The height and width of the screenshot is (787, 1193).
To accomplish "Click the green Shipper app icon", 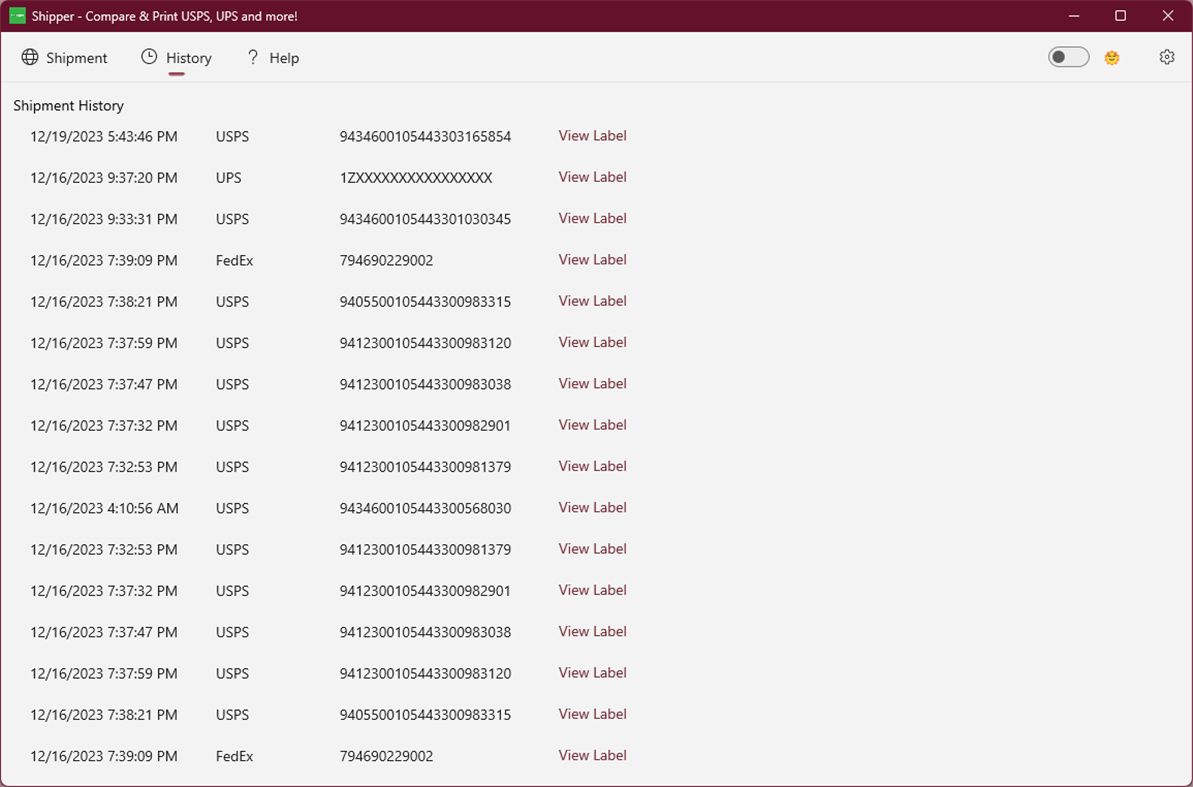I will (17, 16).
